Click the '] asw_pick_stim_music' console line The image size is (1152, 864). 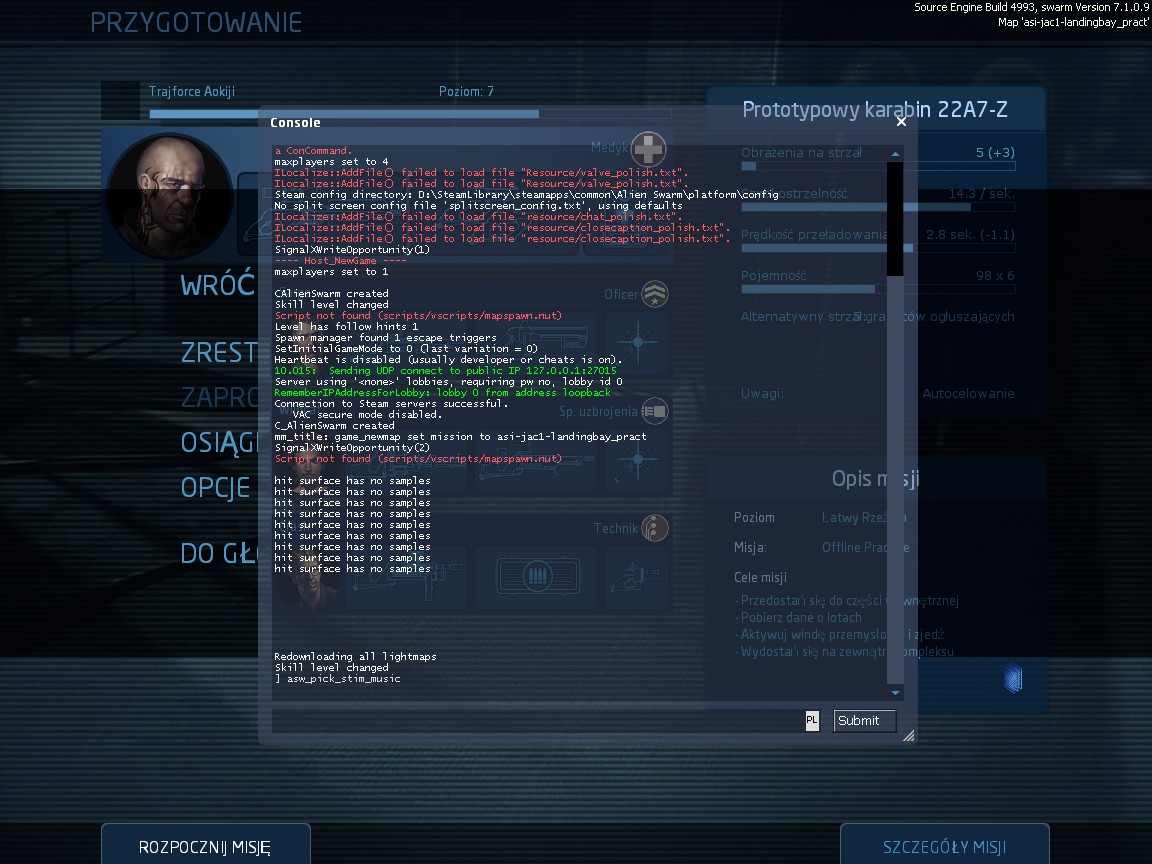337,679
